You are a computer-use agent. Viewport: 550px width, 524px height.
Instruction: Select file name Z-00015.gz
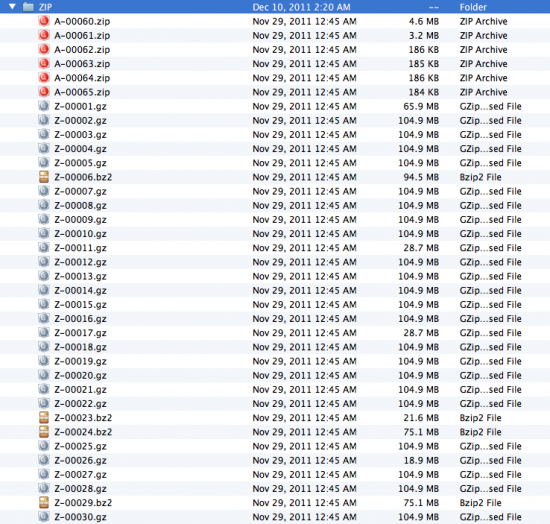coord(80,305)
